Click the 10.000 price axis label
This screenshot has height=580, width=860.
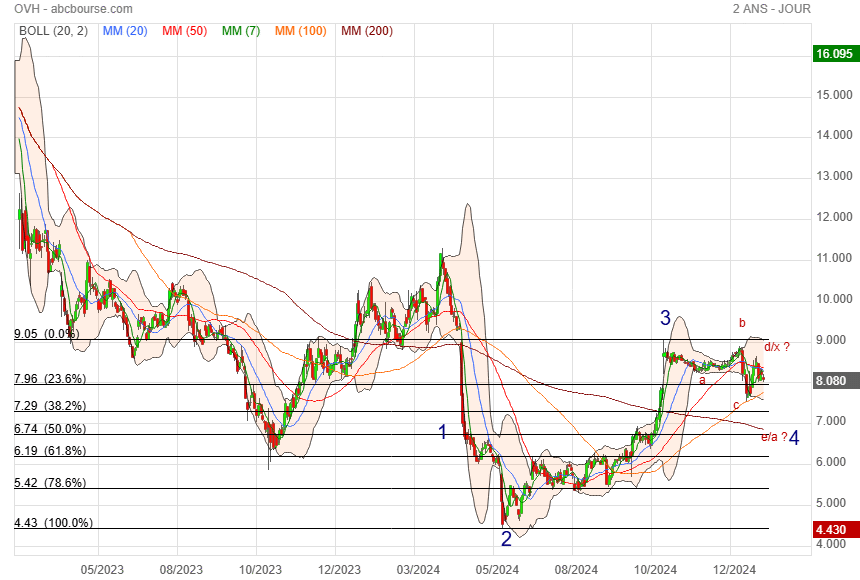click(834, 299)
